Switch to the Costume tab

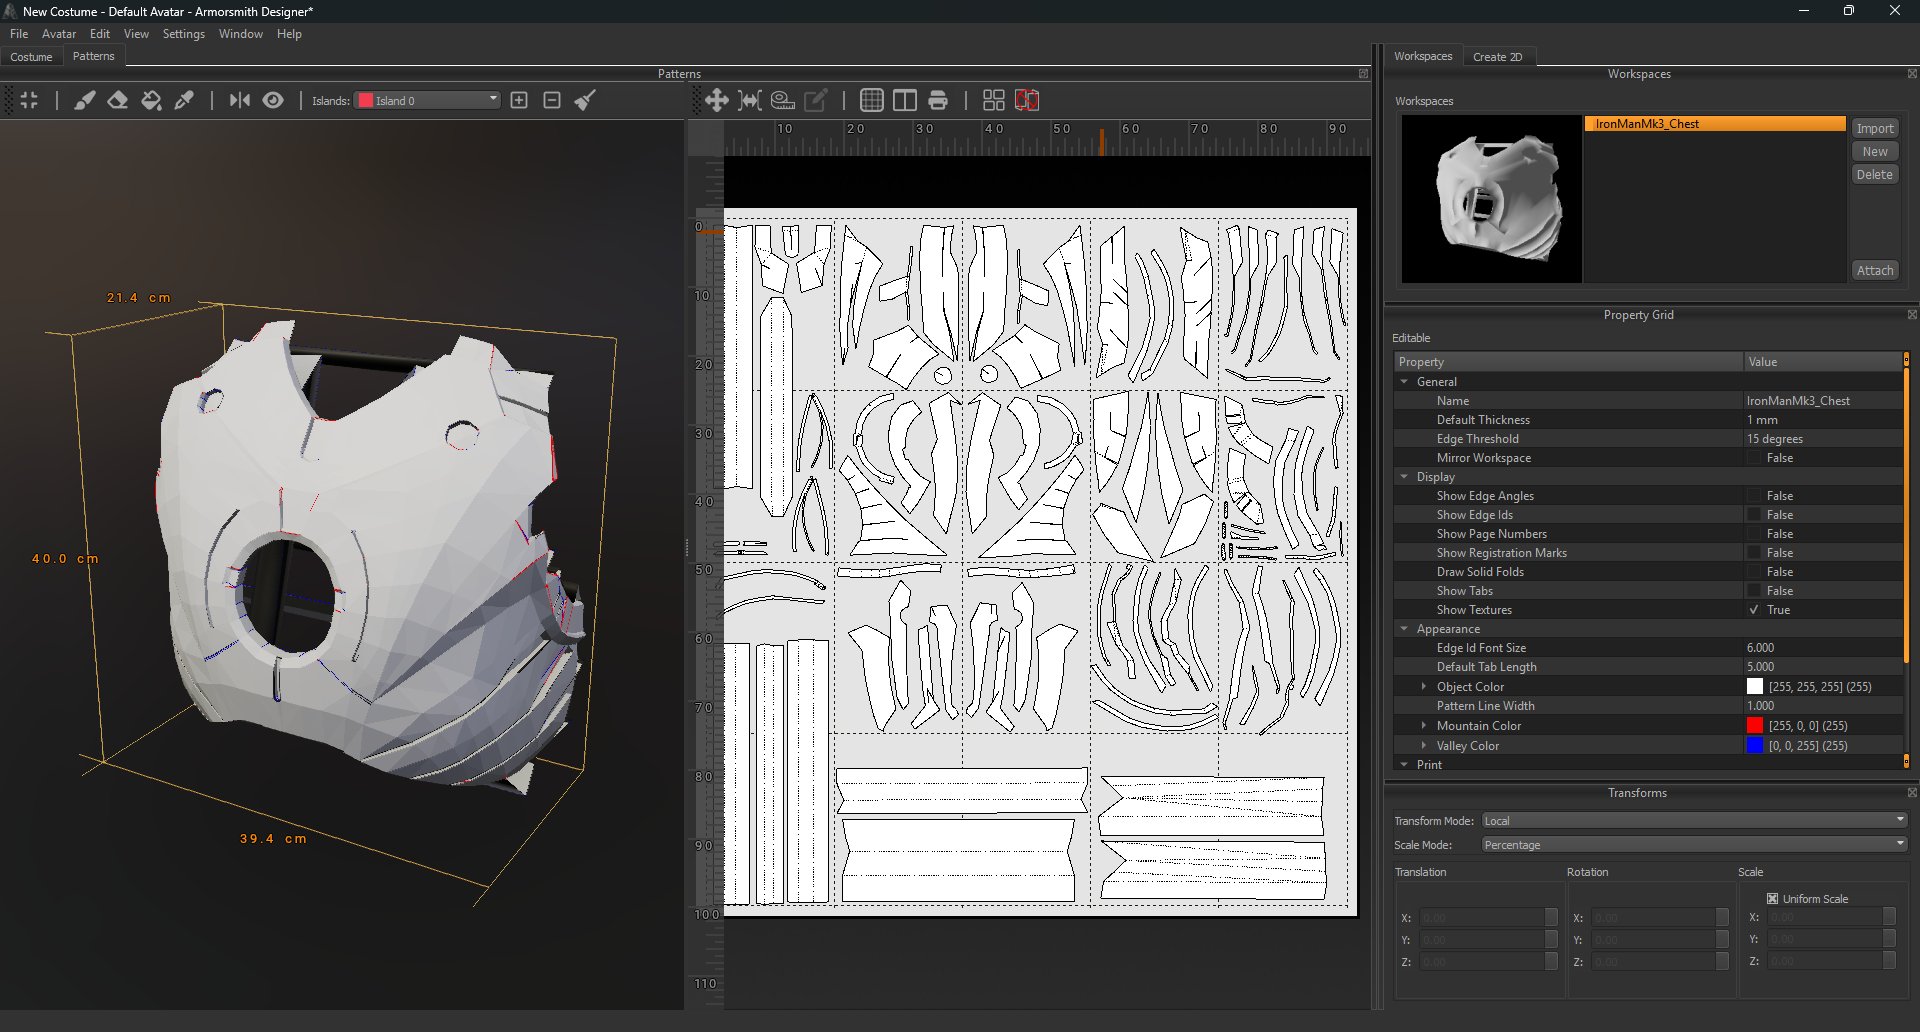coord(31,57)
